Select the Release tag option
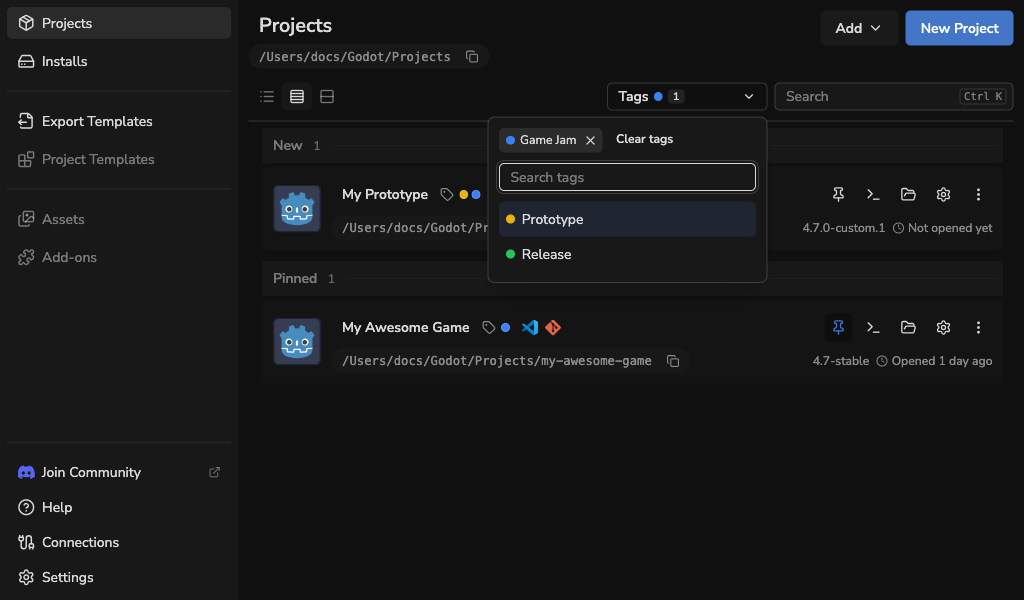Viewport: 1024px width, 600px height. click(627, 254)
